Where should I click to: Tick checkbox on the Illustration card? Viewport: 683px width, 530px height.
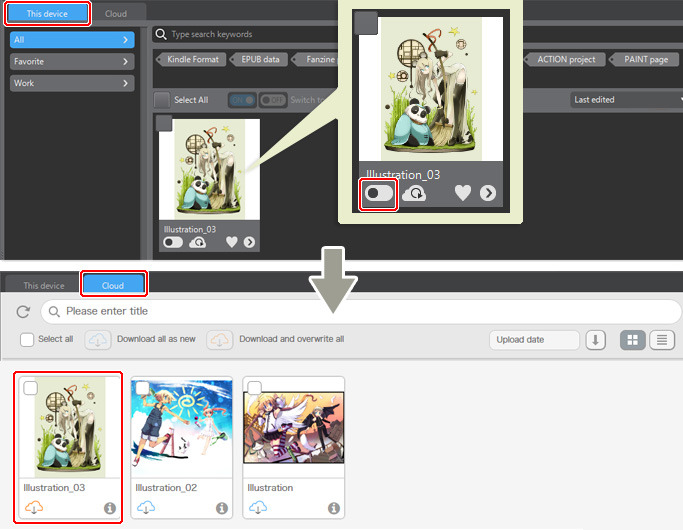(254, 388)
